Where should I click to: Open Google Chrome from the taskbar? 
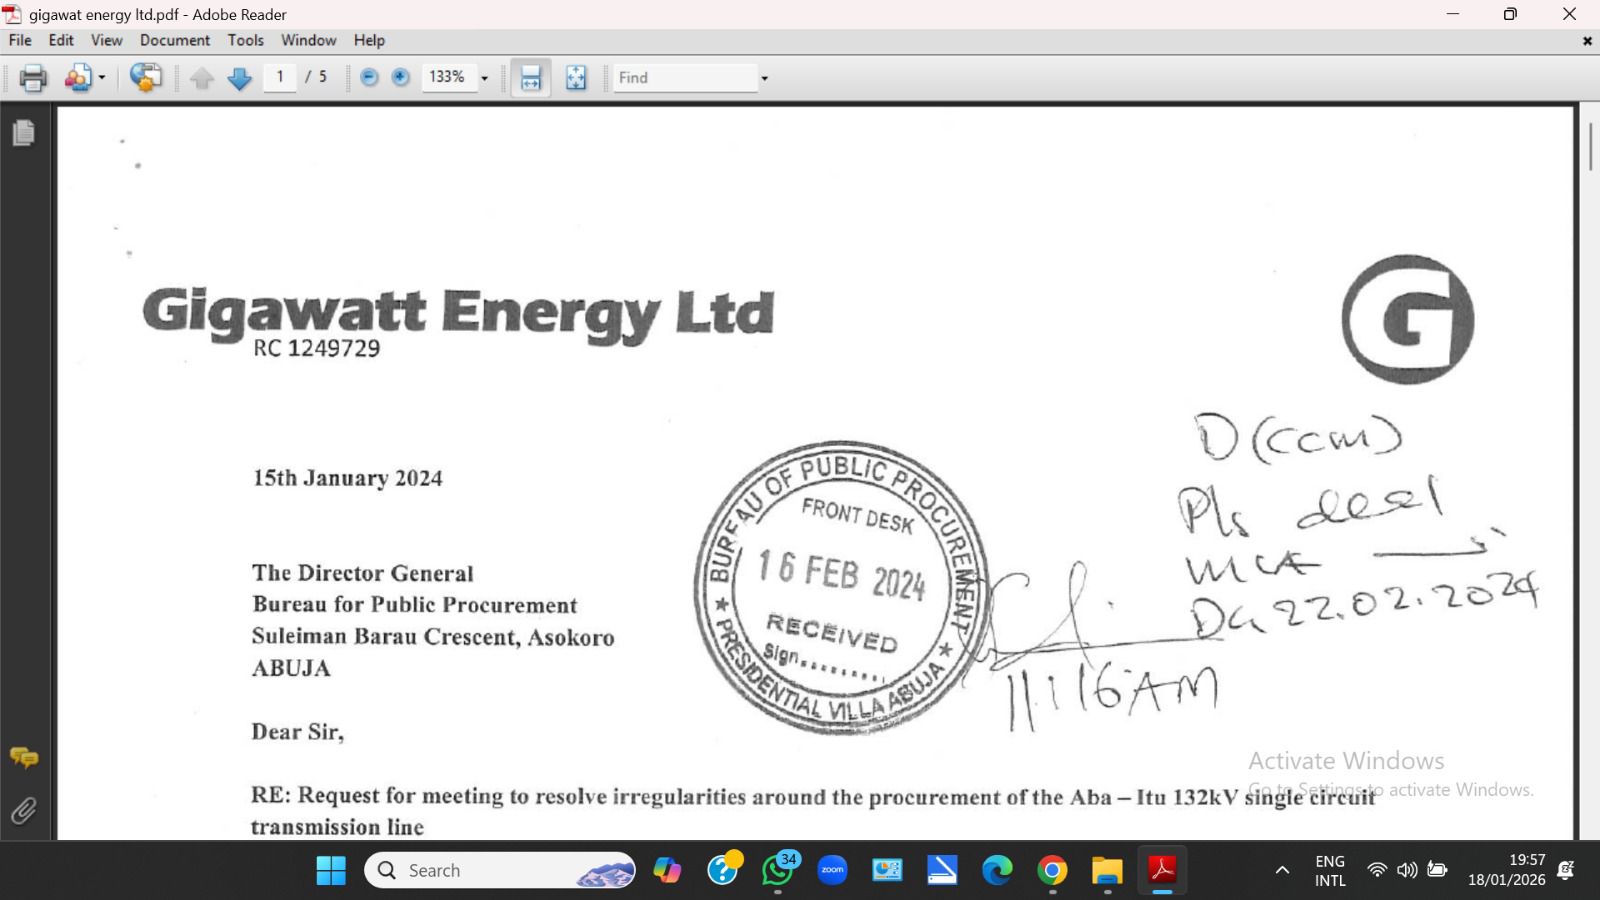point(1052,871)
